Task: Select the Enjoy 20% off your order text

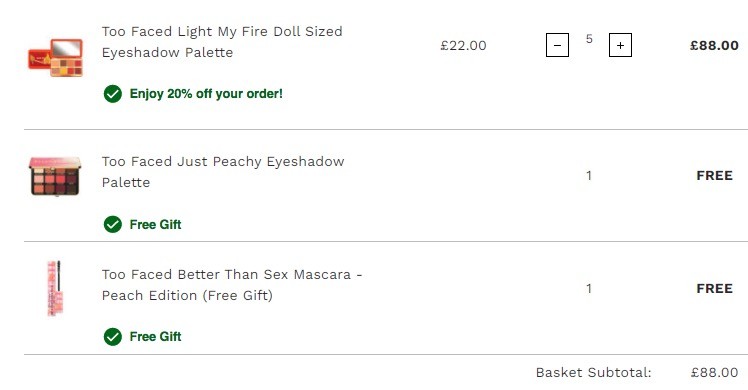Action: point(206,93)
